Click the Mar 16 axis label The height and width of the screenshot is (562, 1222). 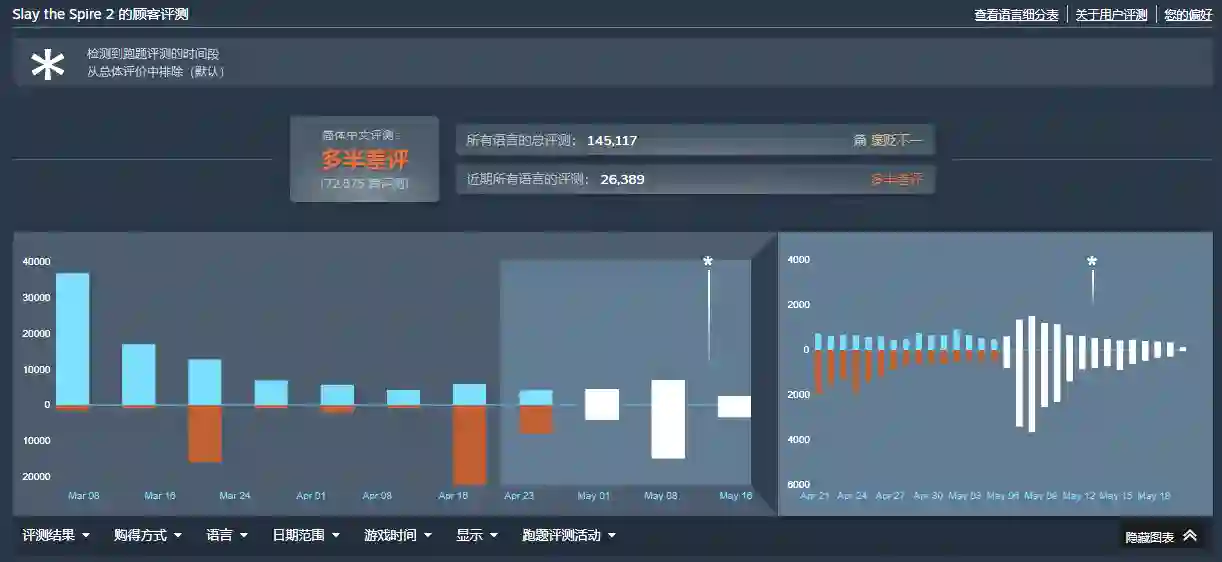(160, 496)
